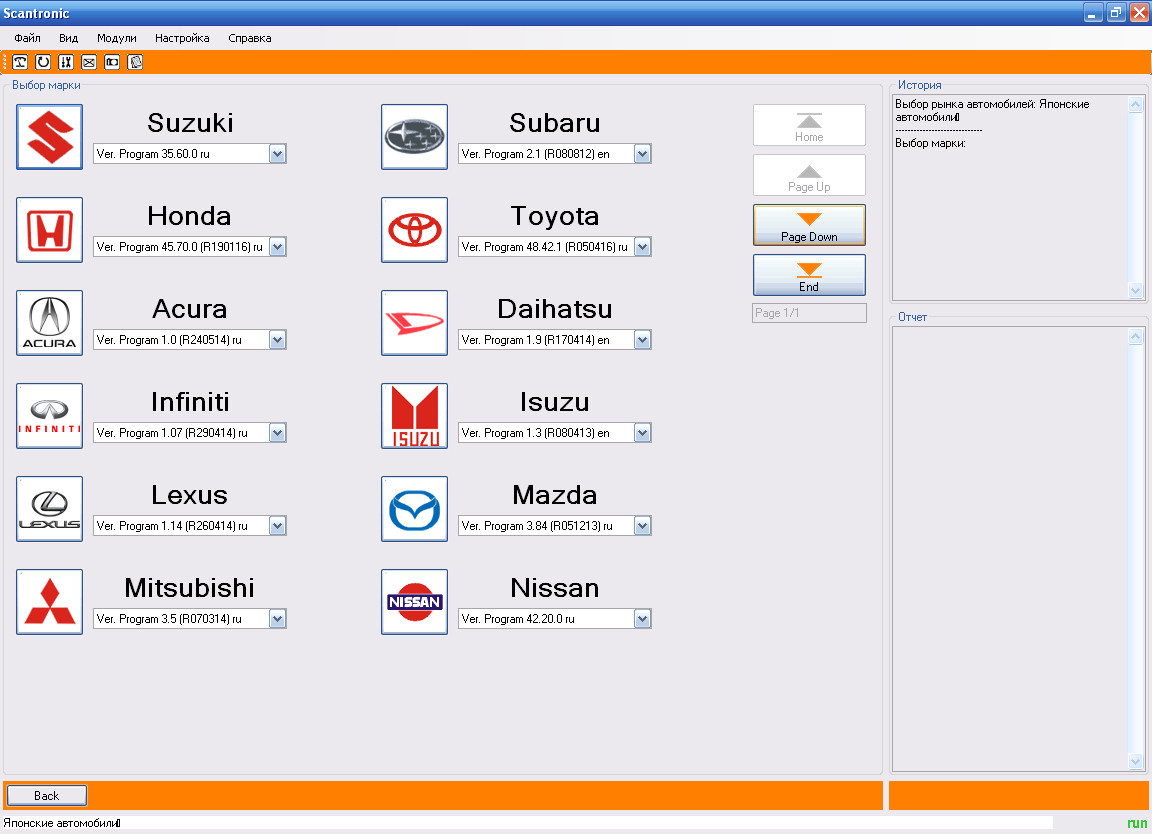Click the telephone icon in the toolbar
Viewport: 1152px width, 834px height.
click(20, 62)
